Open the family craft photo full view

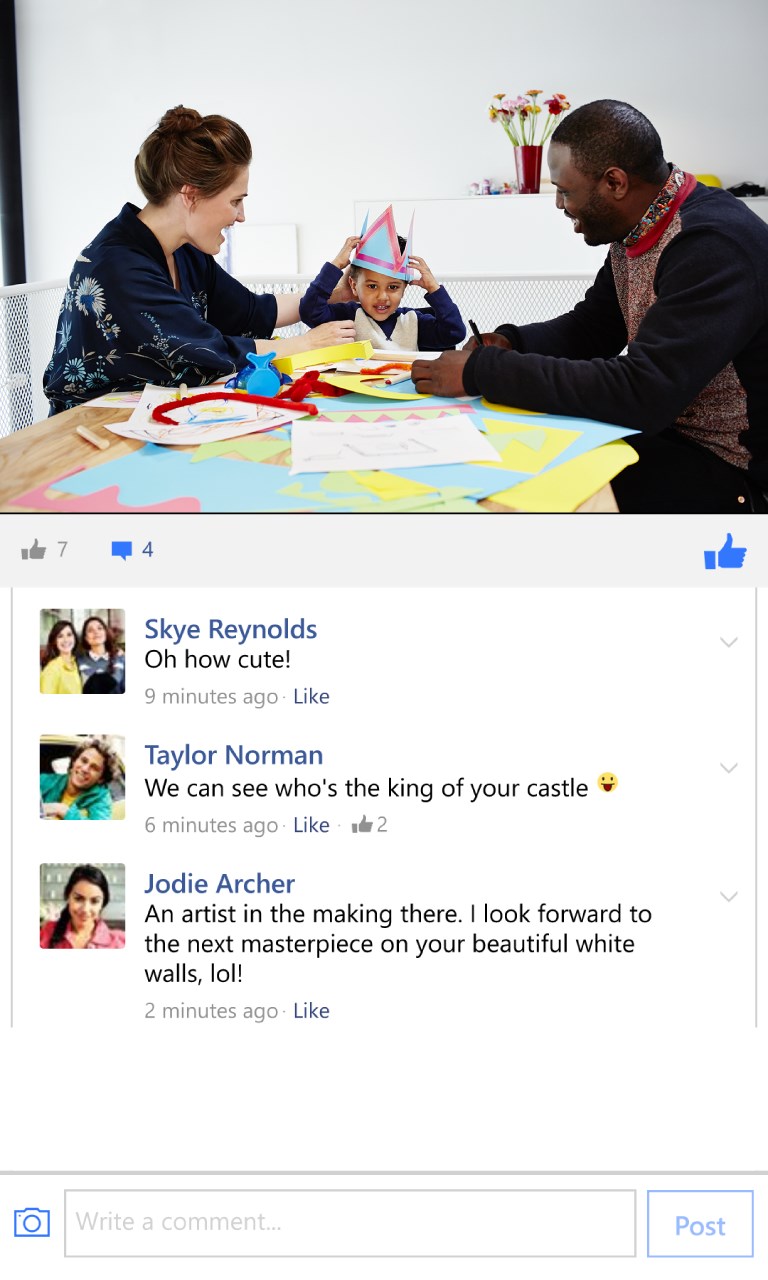click(x=384, y=256)
